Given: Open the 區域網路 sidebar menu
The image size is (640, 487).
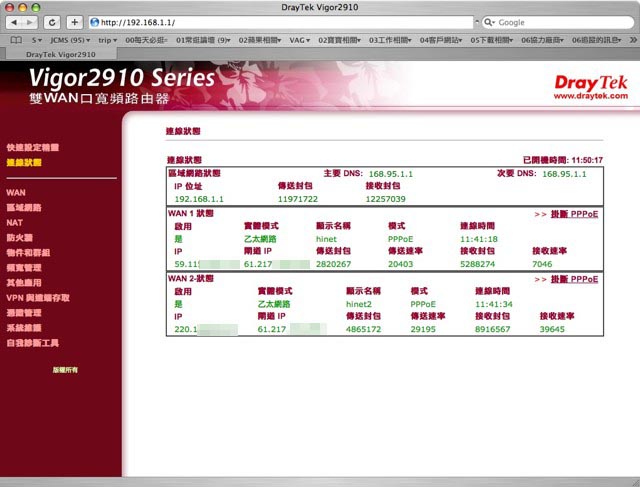Looking at the screenshot, I should coord(24,207).
